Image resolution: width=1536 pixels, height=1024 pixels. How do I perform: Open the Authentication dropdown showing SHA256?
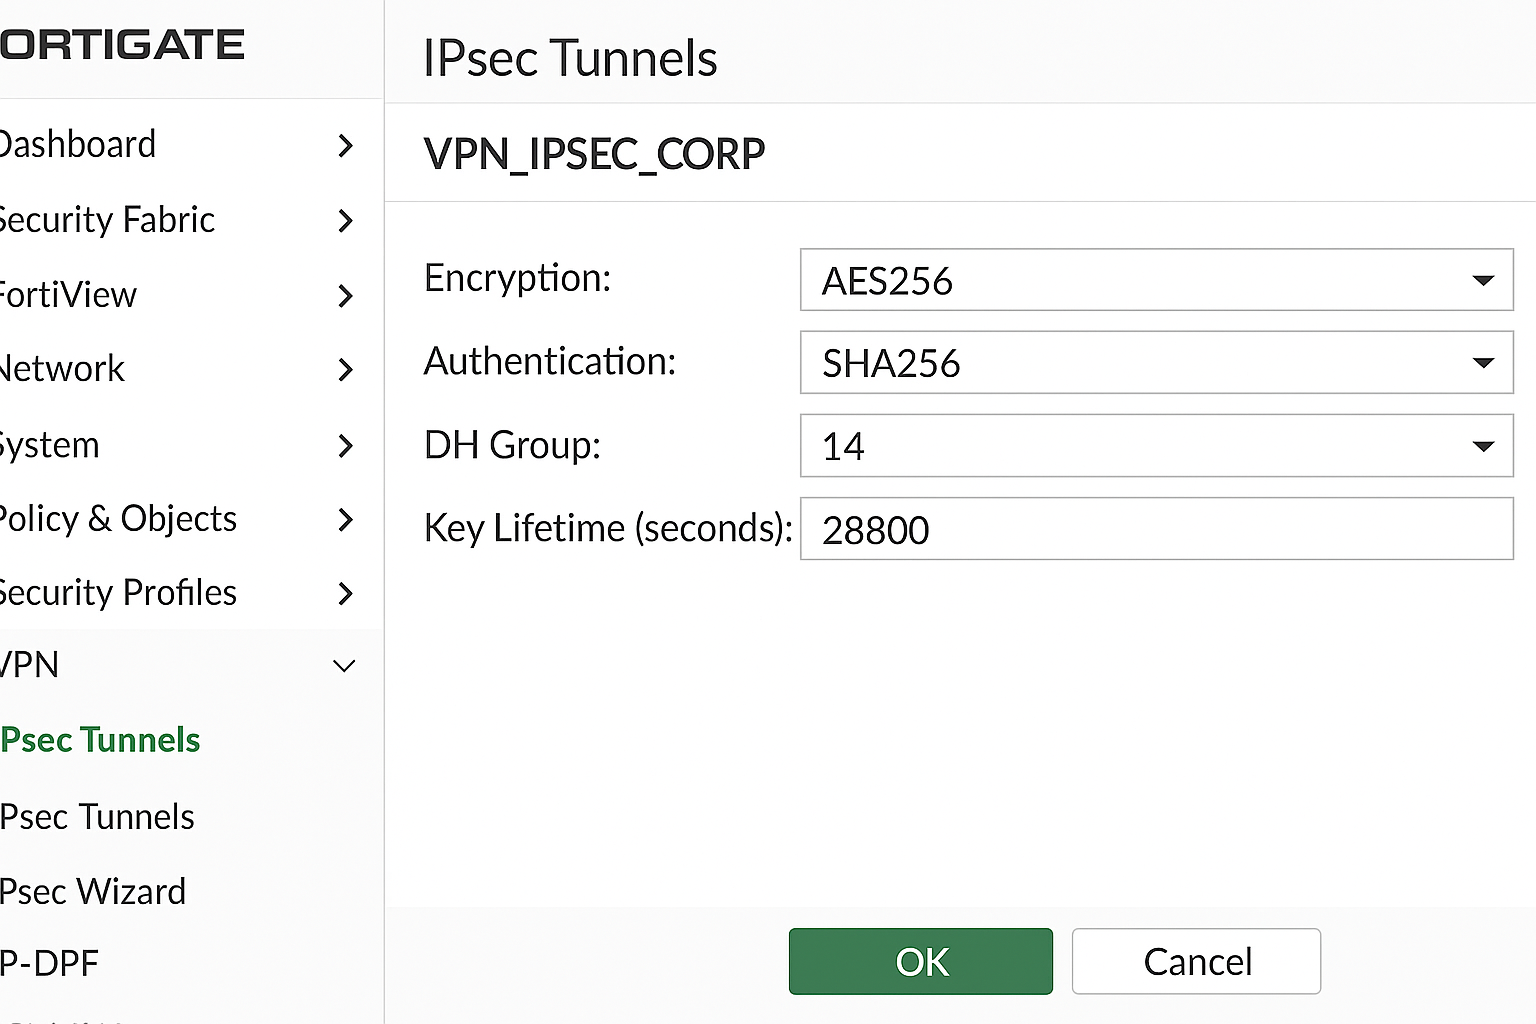[1156, 363]
